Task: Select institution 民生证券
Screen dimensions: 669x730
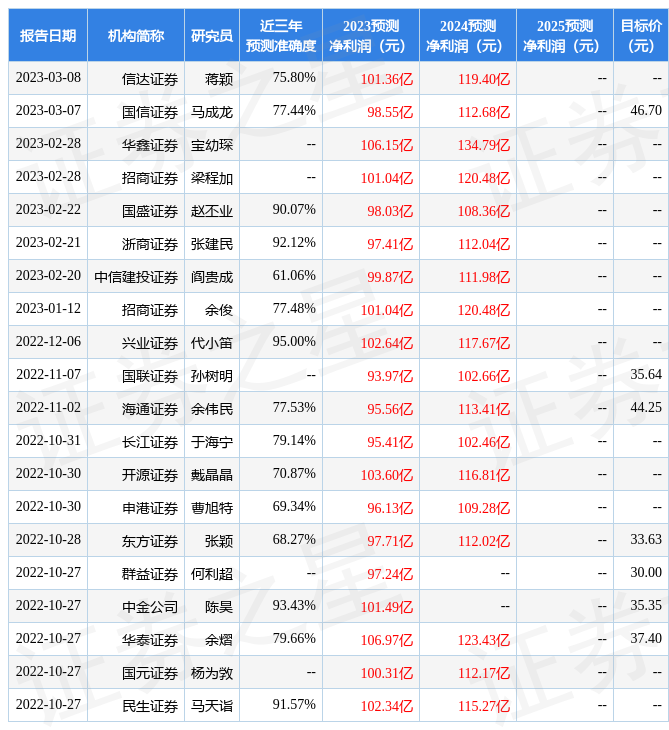Action: pyautogui.click(x=149, y=707)
